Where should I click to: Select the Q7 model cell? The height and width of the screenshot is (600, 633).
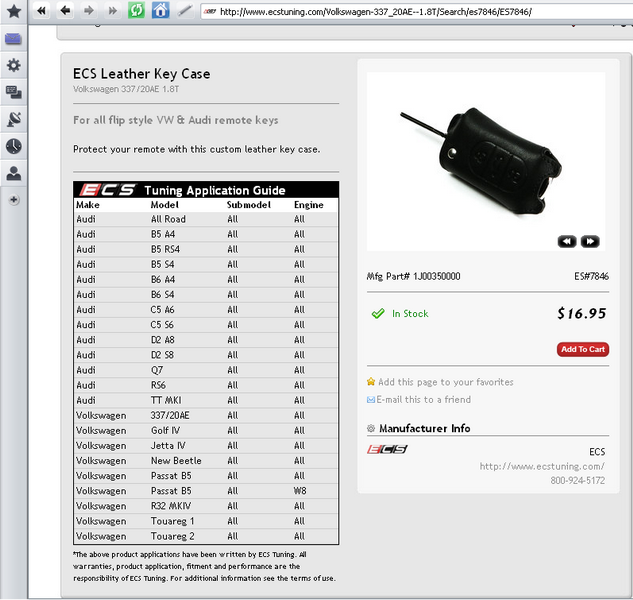[x=157, y=370]
